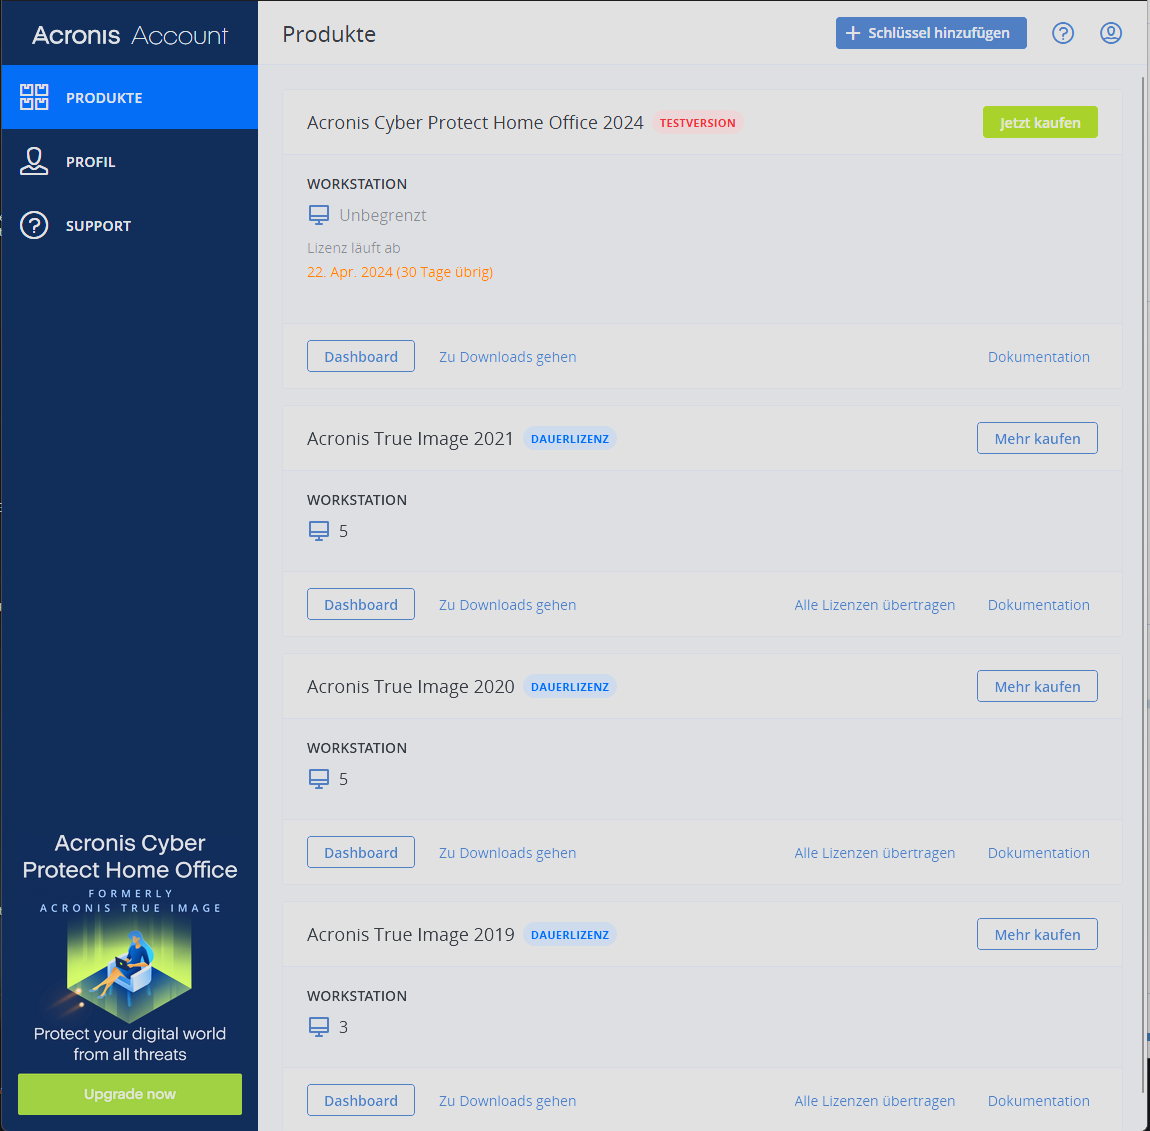Click Mehr kaufen for True Image 2021
The width and height of the screenshot is (1150, 1131).
coord(1037,439)
